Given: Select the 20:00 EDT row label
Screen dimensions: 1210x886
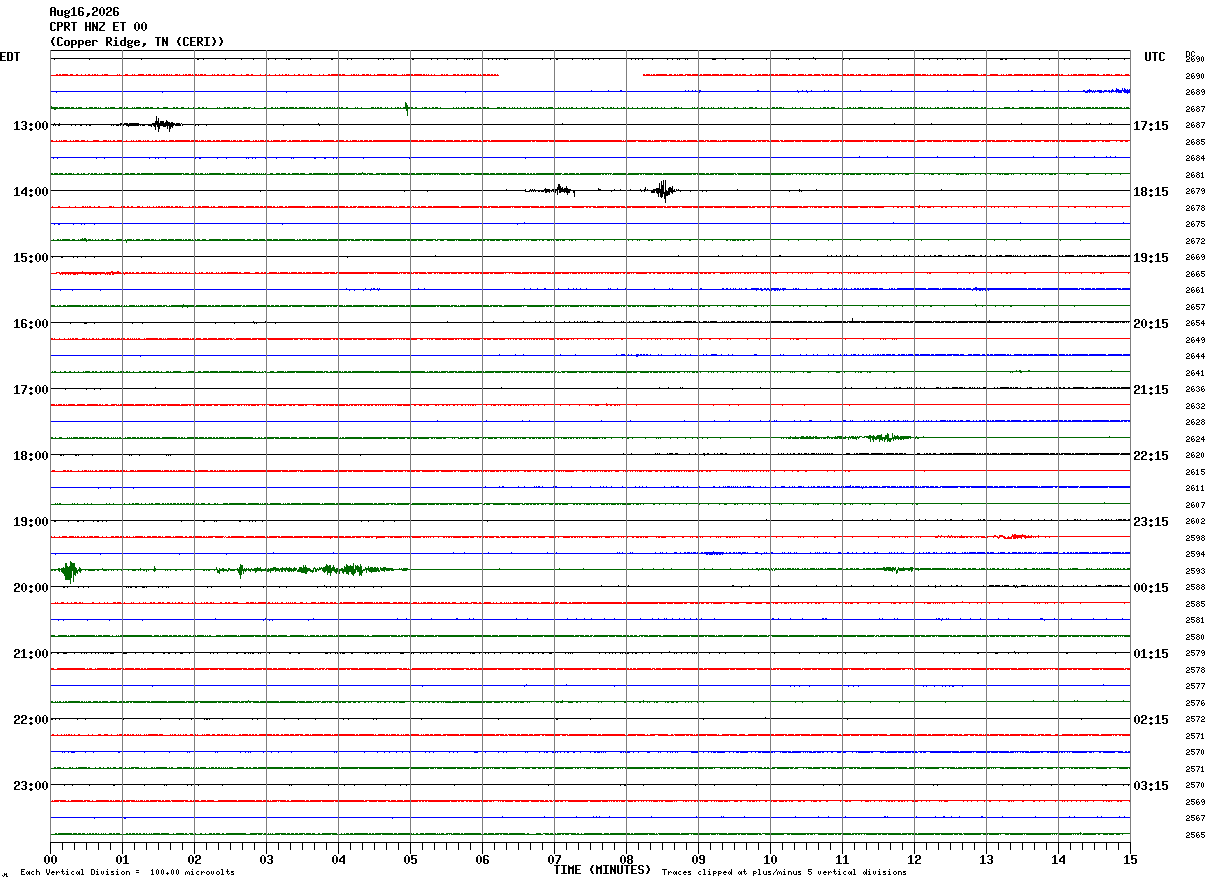Looking at the screenshot, I should point(31,588).
